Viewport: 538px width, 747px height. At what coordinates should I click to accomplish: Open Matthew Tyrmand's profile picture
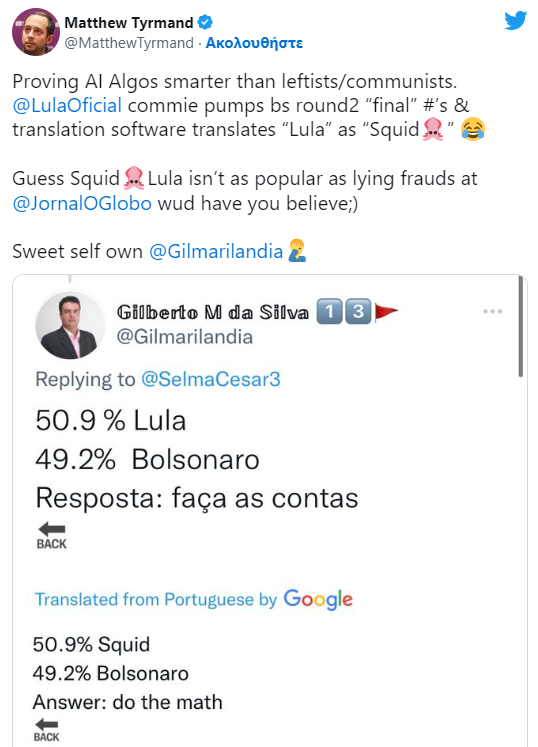coord(36,32)
